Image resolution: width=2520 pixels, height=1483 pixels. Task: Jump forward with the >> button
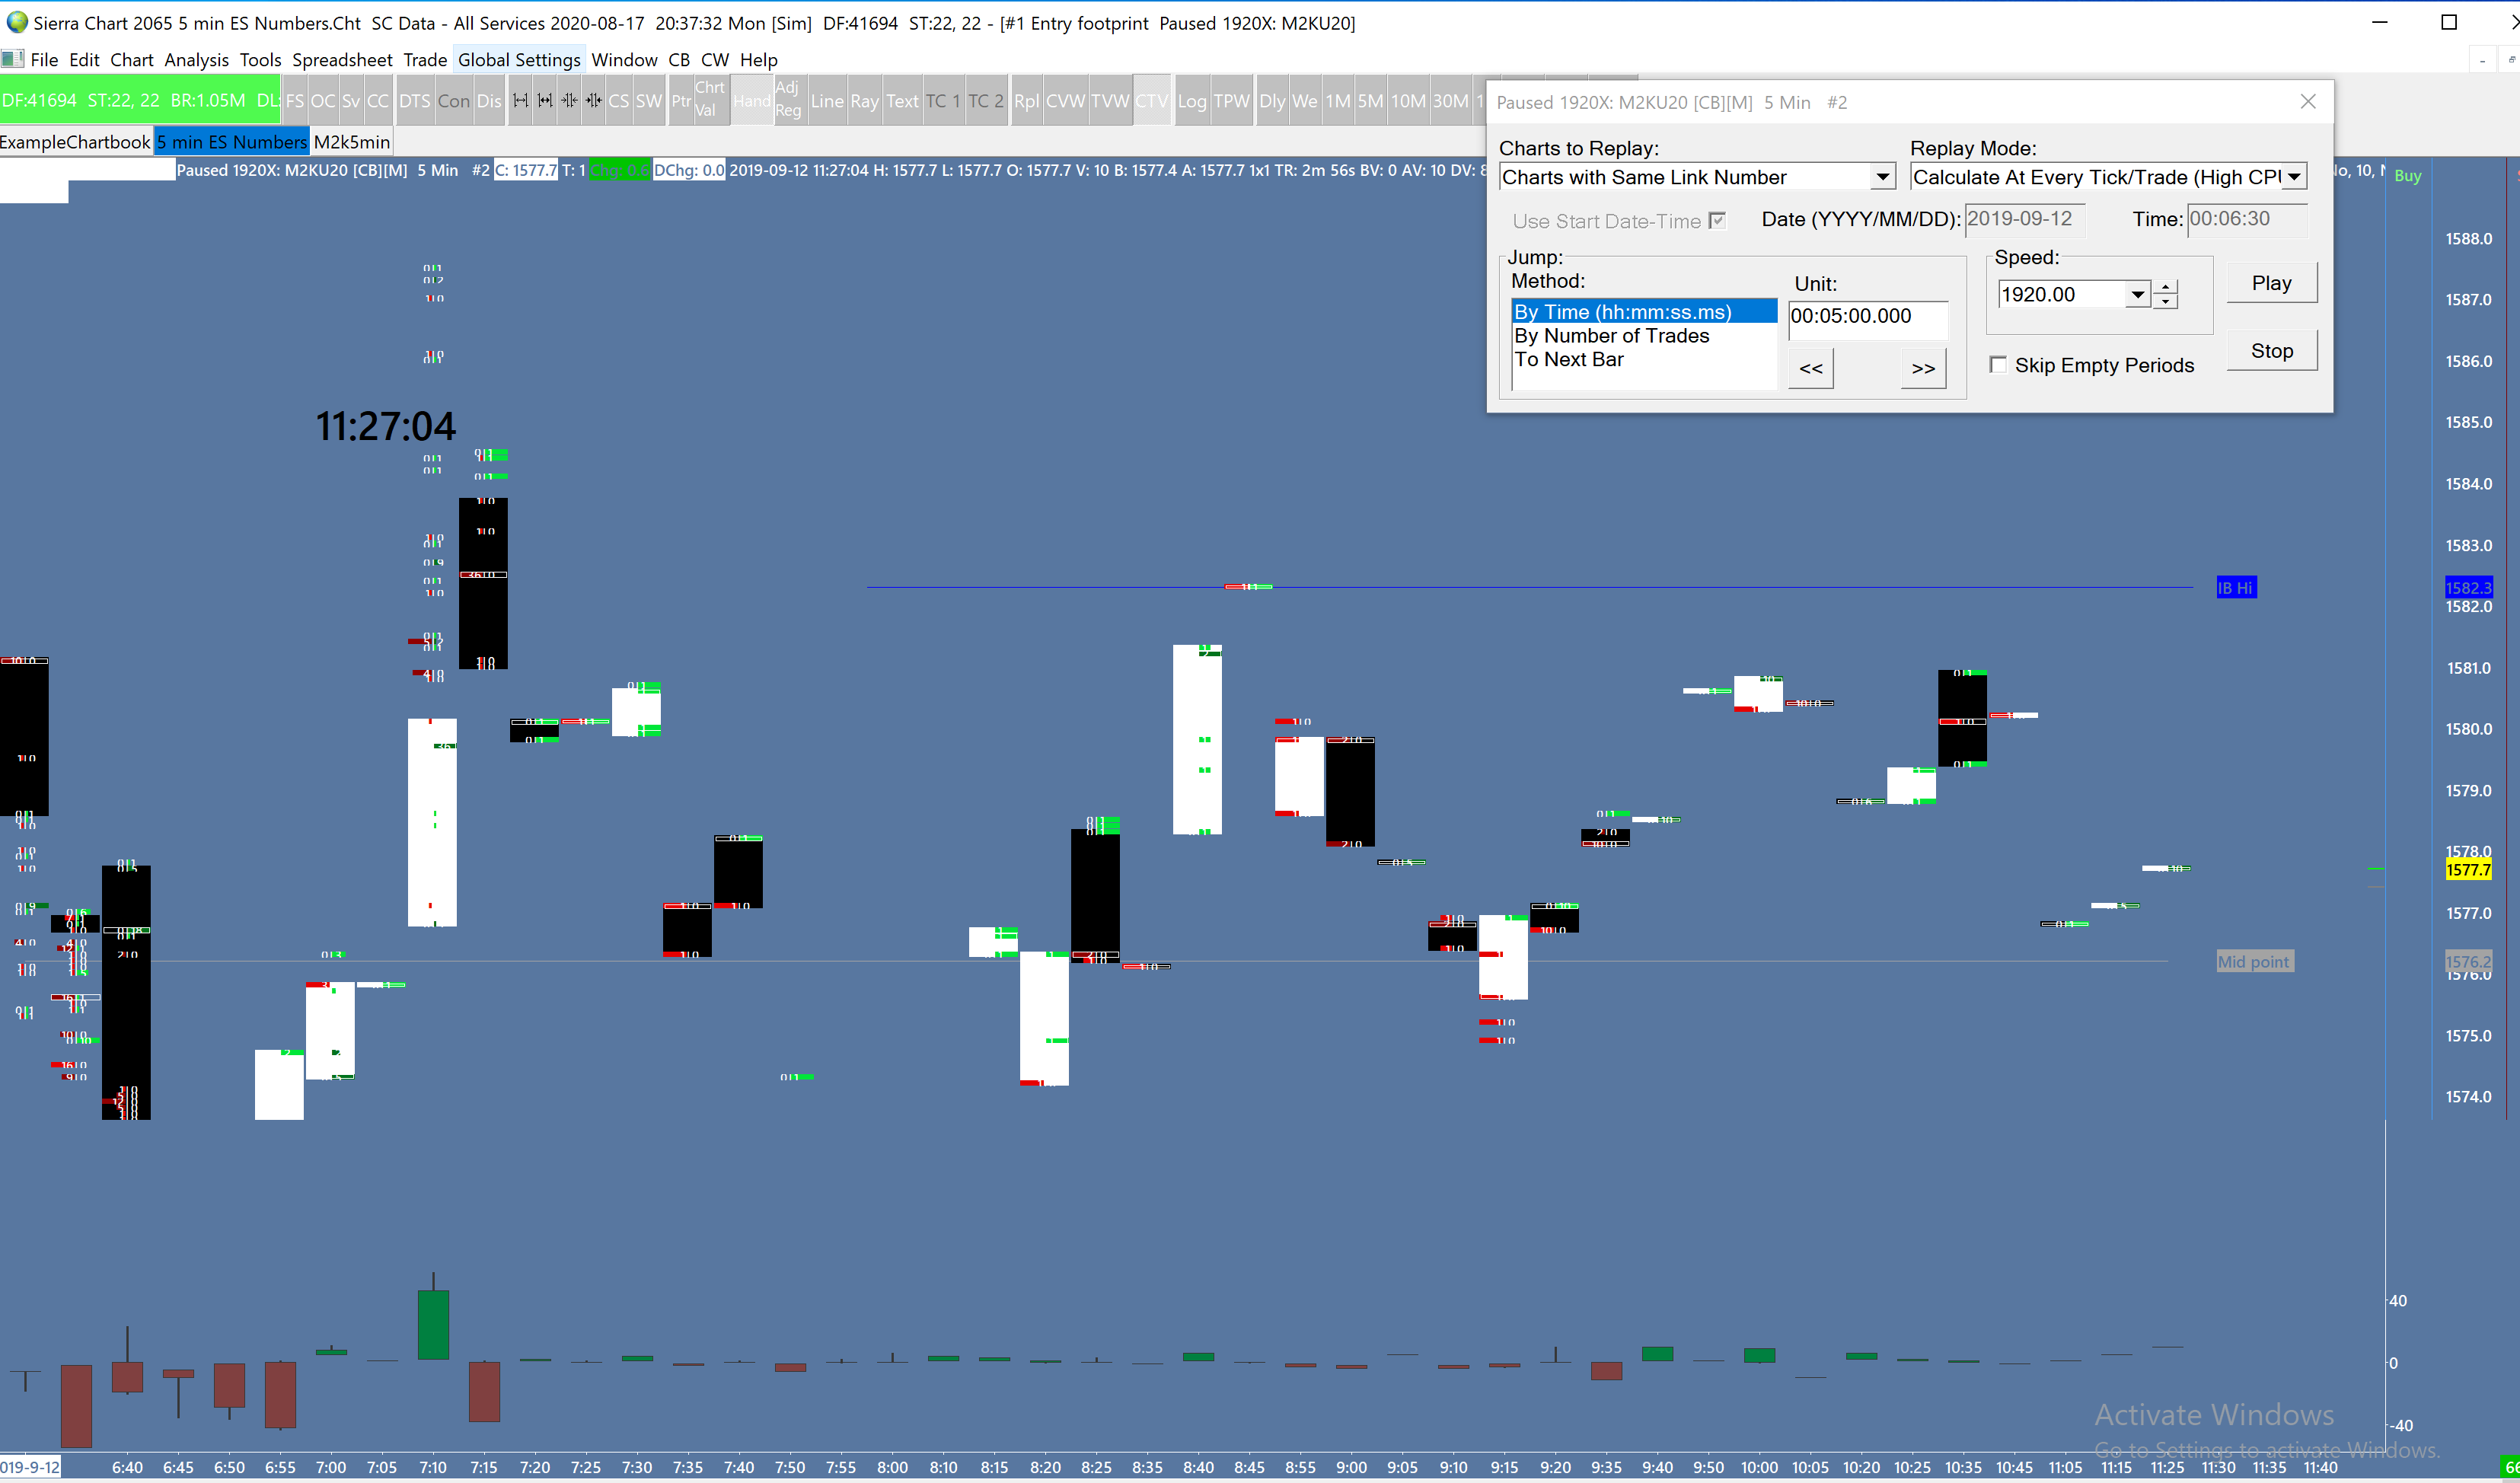(1922, 369)
